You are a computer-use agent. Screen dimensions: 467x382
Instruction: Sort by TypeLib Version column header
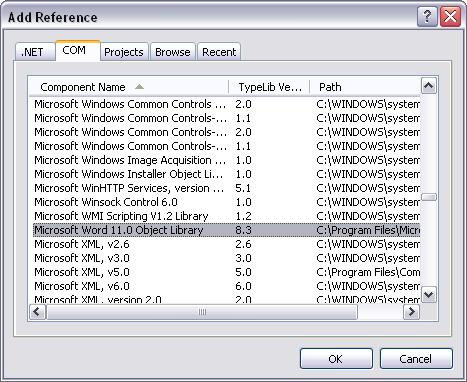pos(269,87)
